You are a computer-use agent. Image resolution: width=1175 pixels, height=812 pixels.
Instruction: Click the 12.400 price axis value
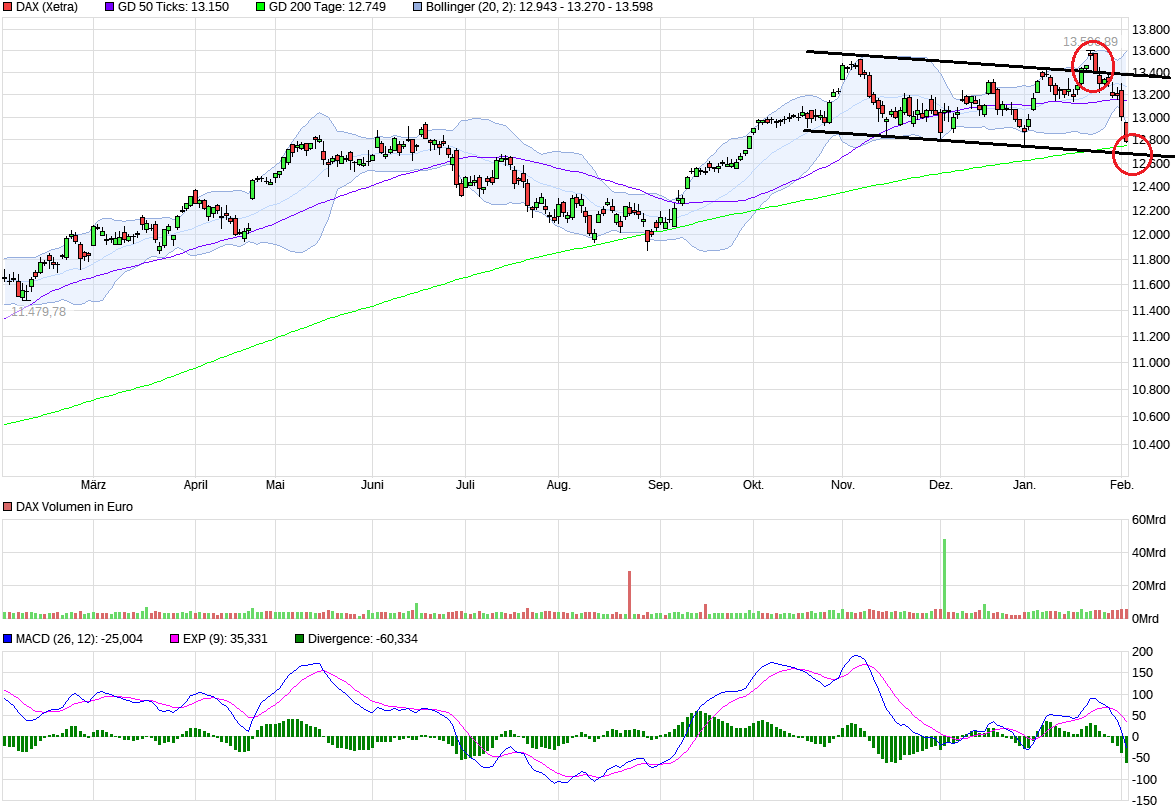(x=1150, y=187)
